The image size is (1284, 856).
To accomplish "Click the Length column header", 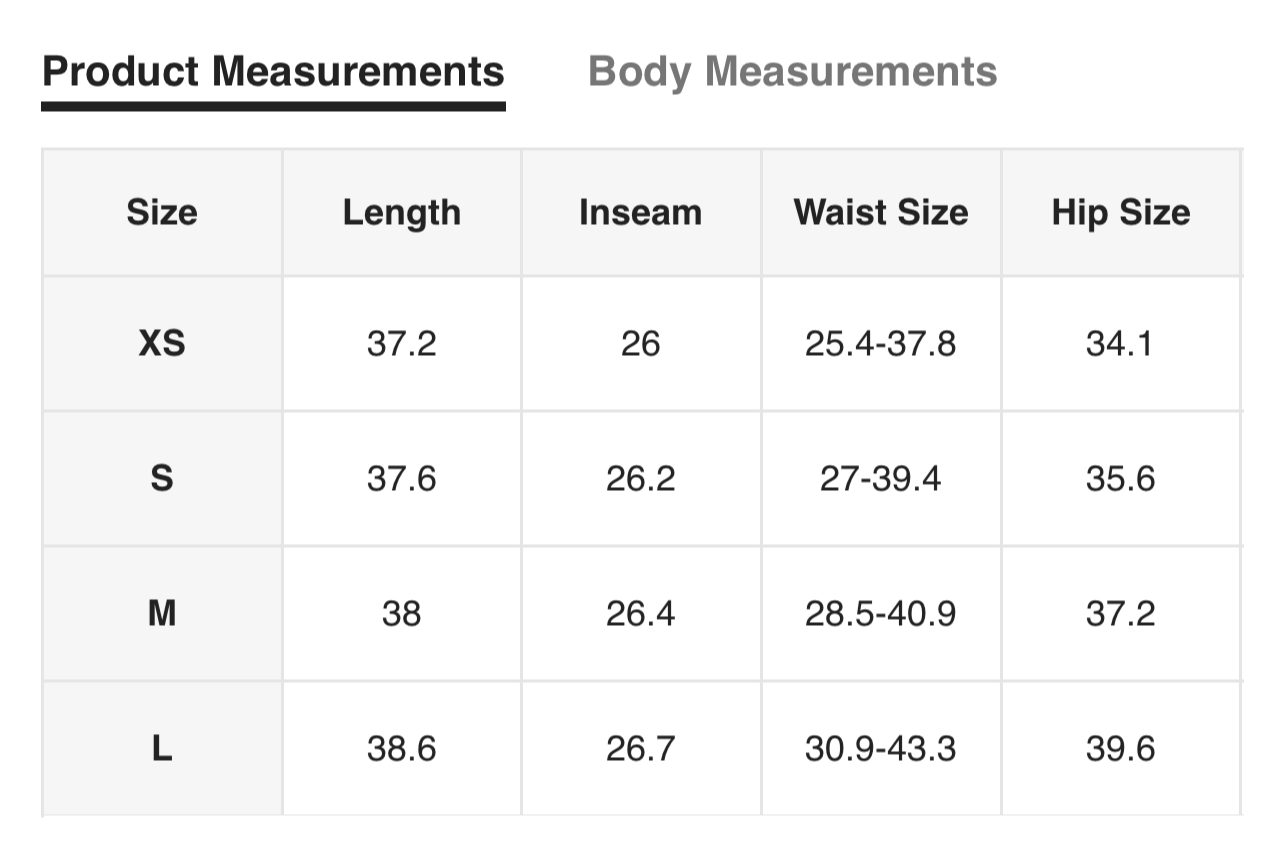I will coord(401,212).
